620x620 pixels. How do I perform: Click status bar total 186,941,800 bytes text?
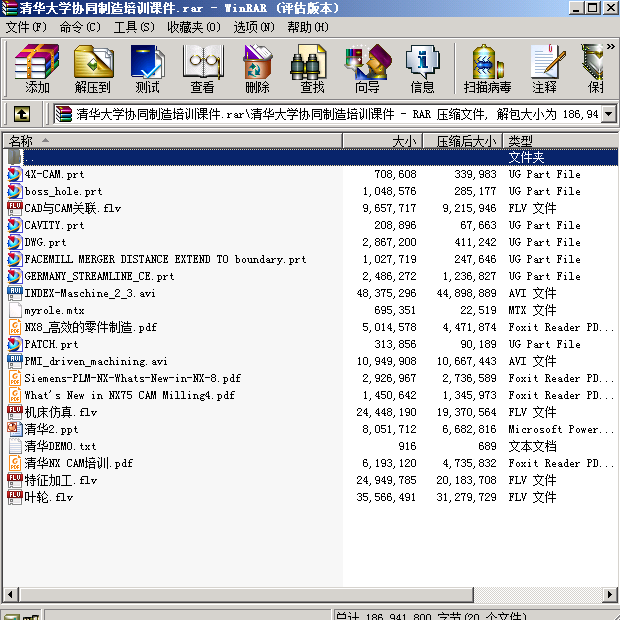pos(432,616)
